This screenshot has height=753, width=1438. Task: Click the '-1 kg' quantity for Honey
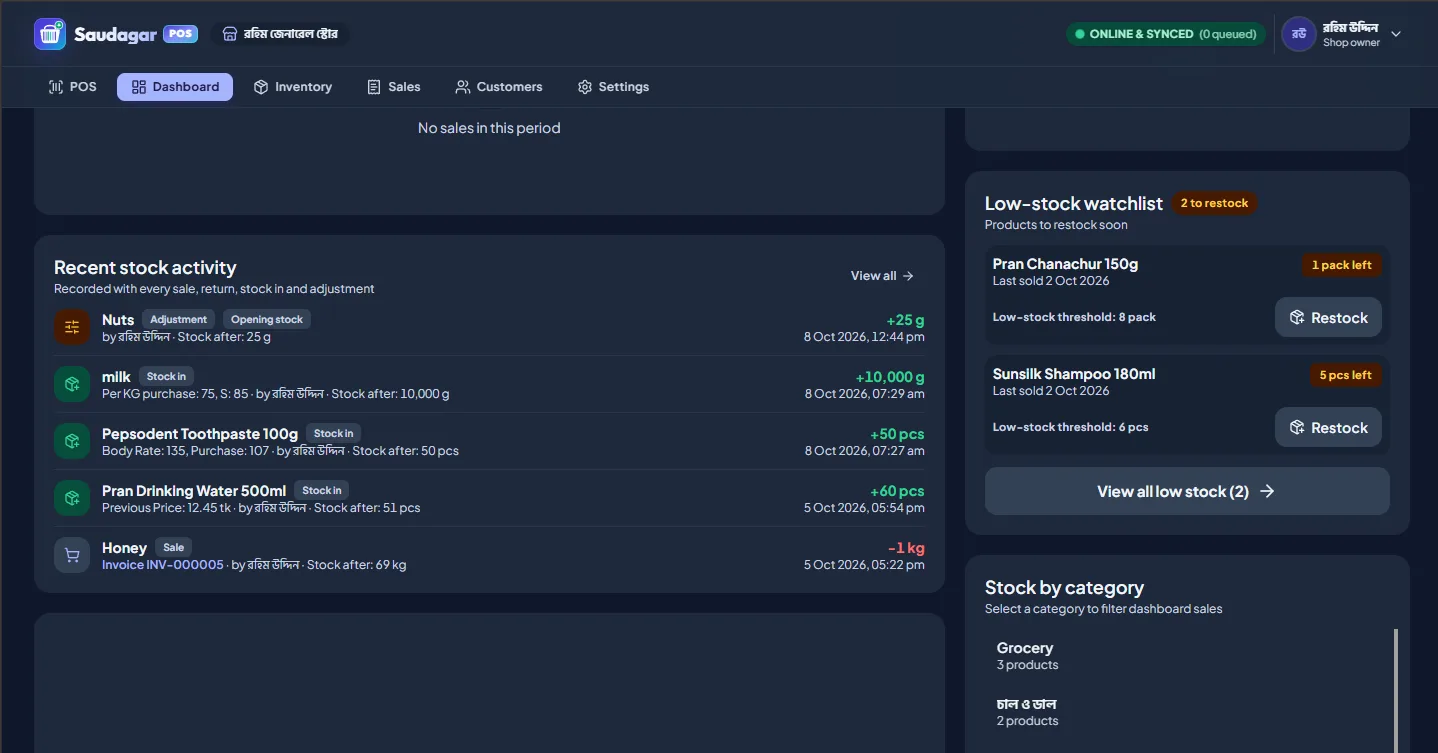(906, 548)
